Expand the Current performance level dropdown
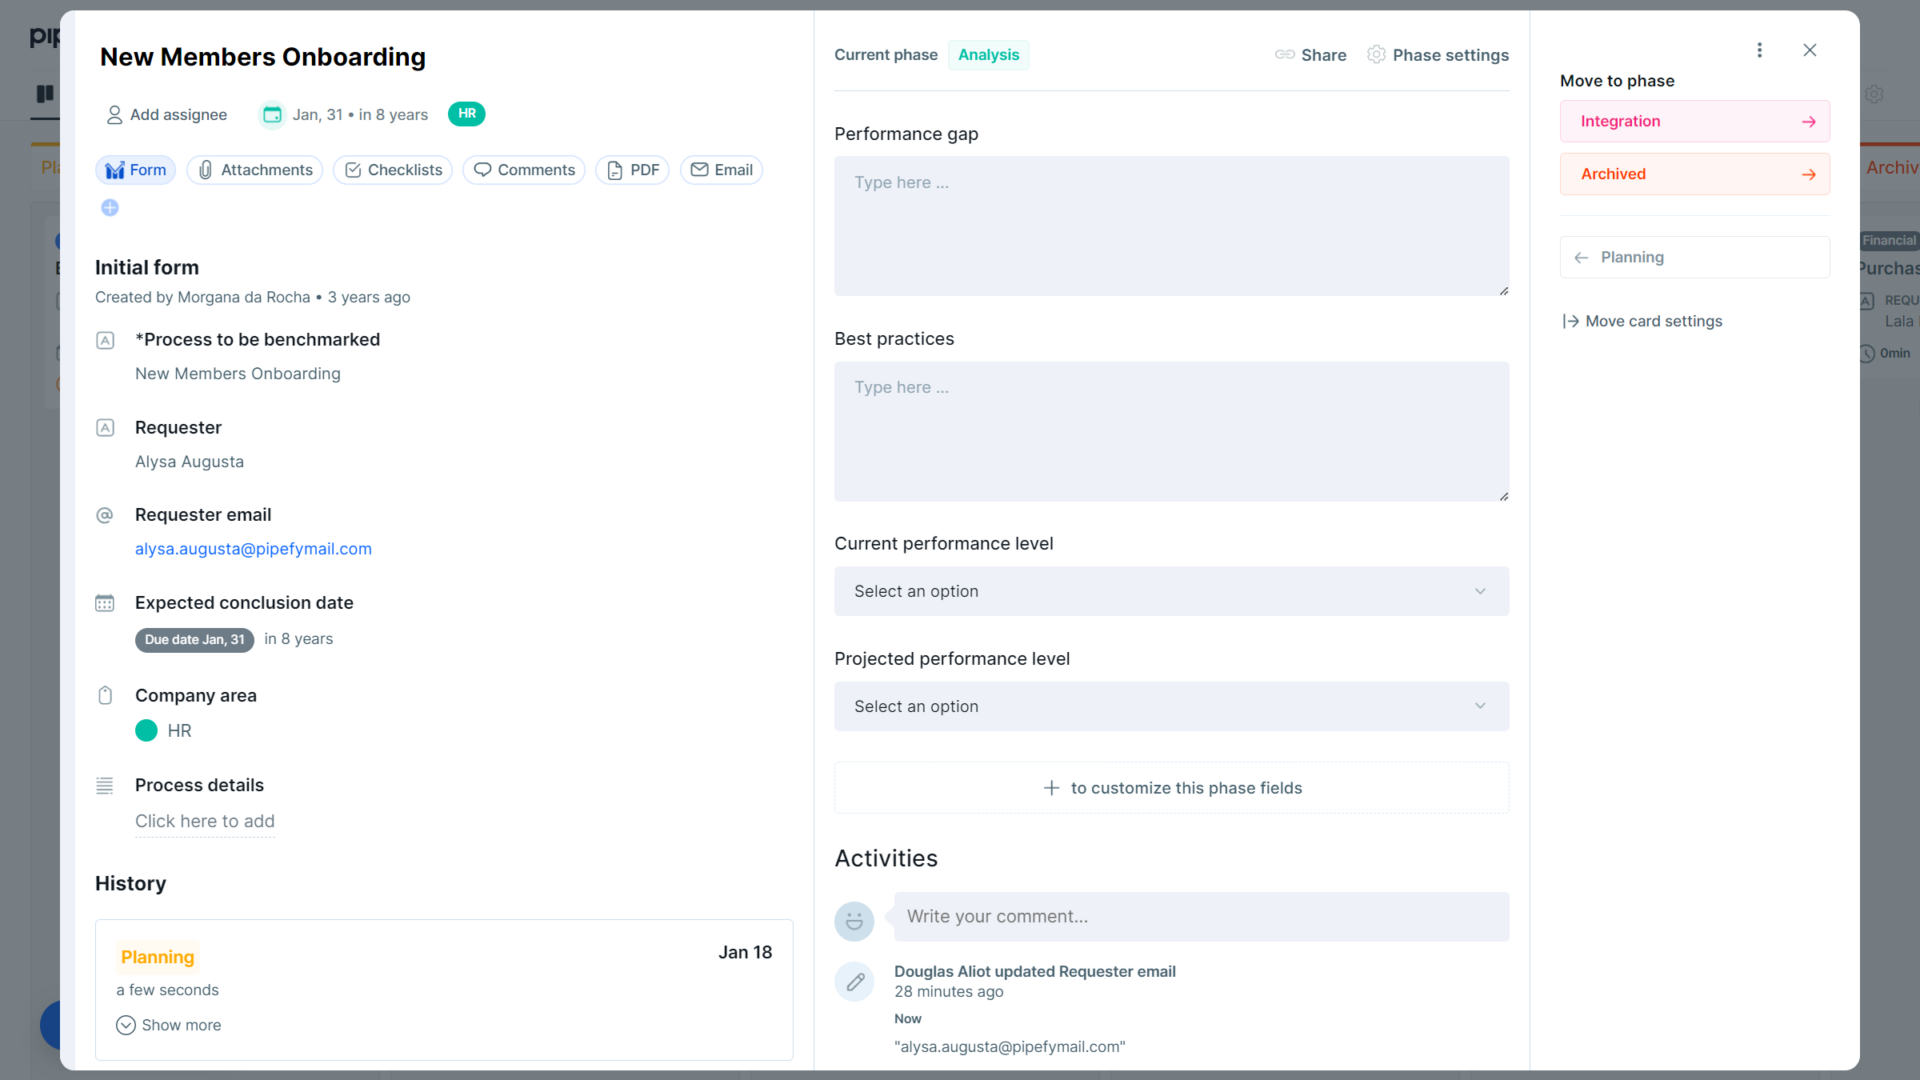The image size is (1920, 1080). (x=1171, y=591)
